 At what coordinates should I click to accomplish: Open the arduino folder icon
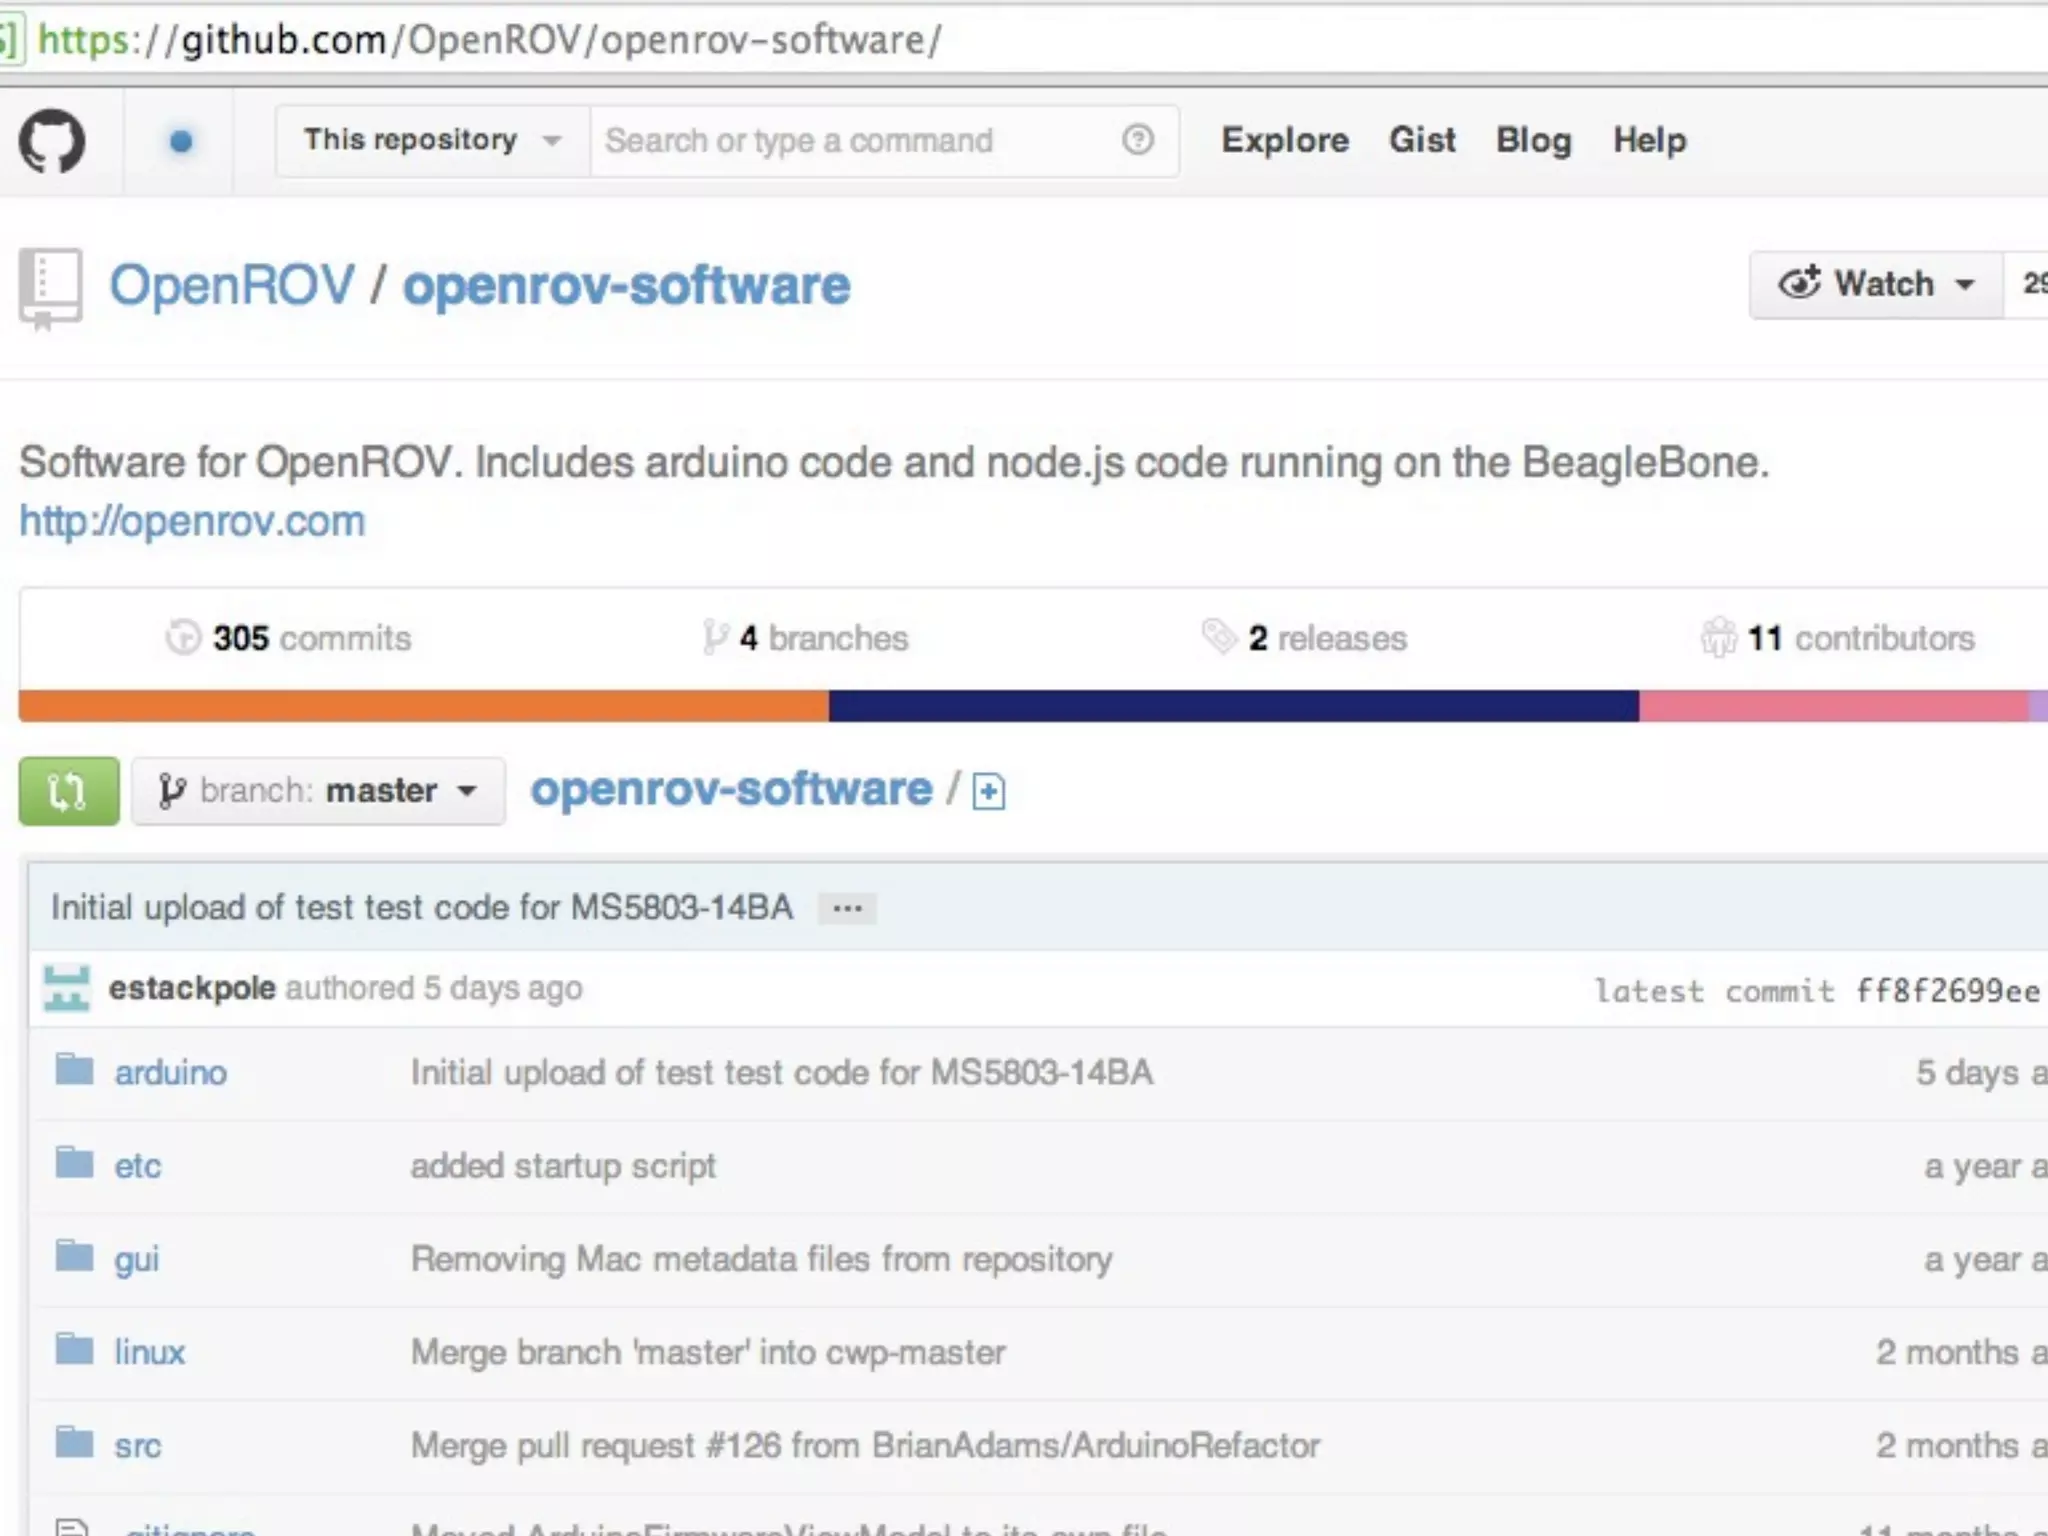click(x=74, y=1071)
